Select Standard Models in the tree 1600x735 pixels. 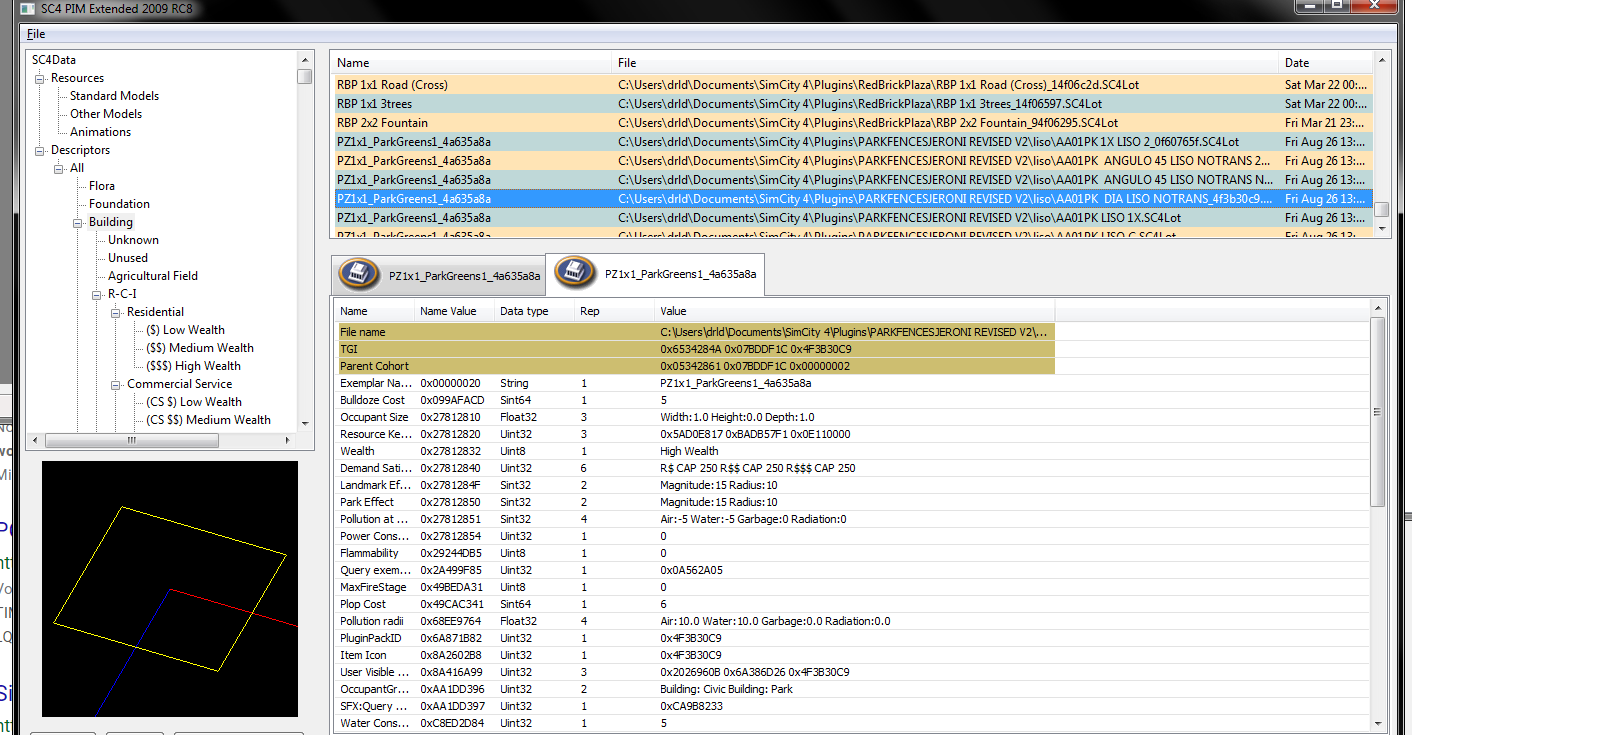pyautogui.click(x=114, y=96)
